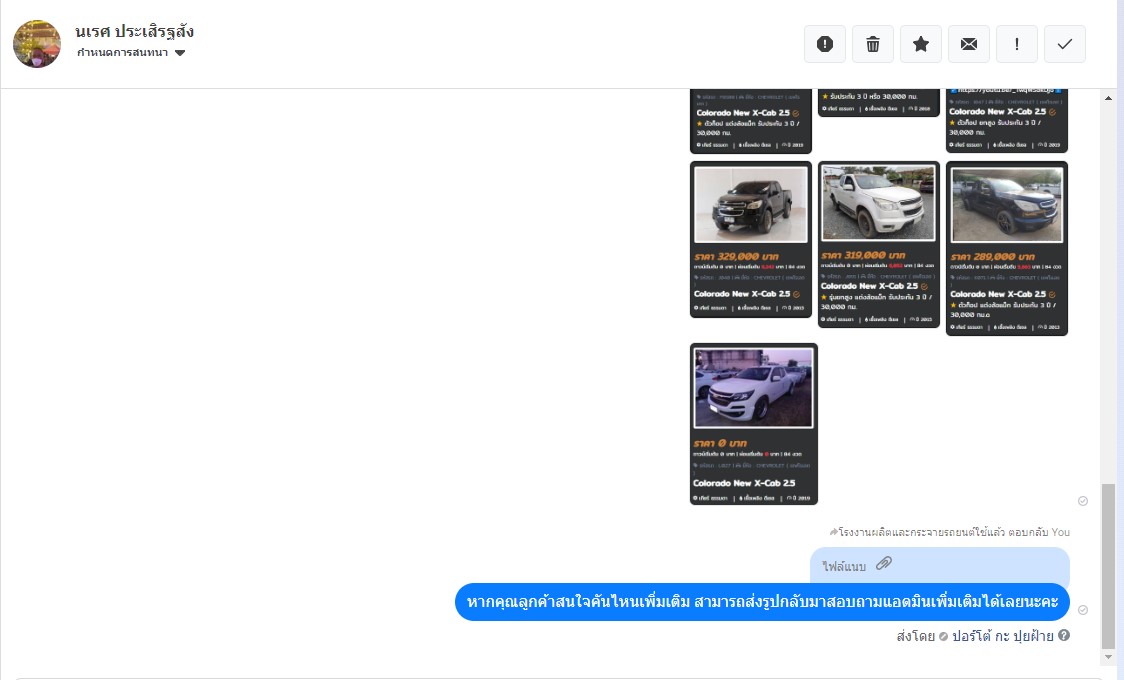Image resolution: width=1124 pixels, height=680 pixels.
Task: Click the spam report exclamation circle icon
Action: (x=824, y=44)
